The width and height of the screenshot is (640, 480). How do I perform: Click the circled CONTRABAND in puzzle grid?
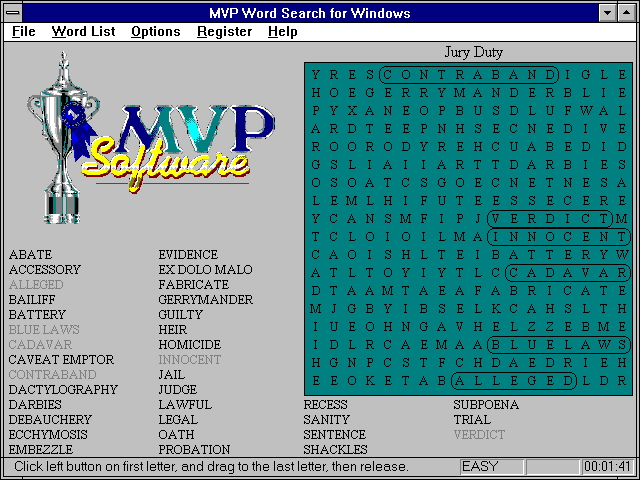click(469, 75)
